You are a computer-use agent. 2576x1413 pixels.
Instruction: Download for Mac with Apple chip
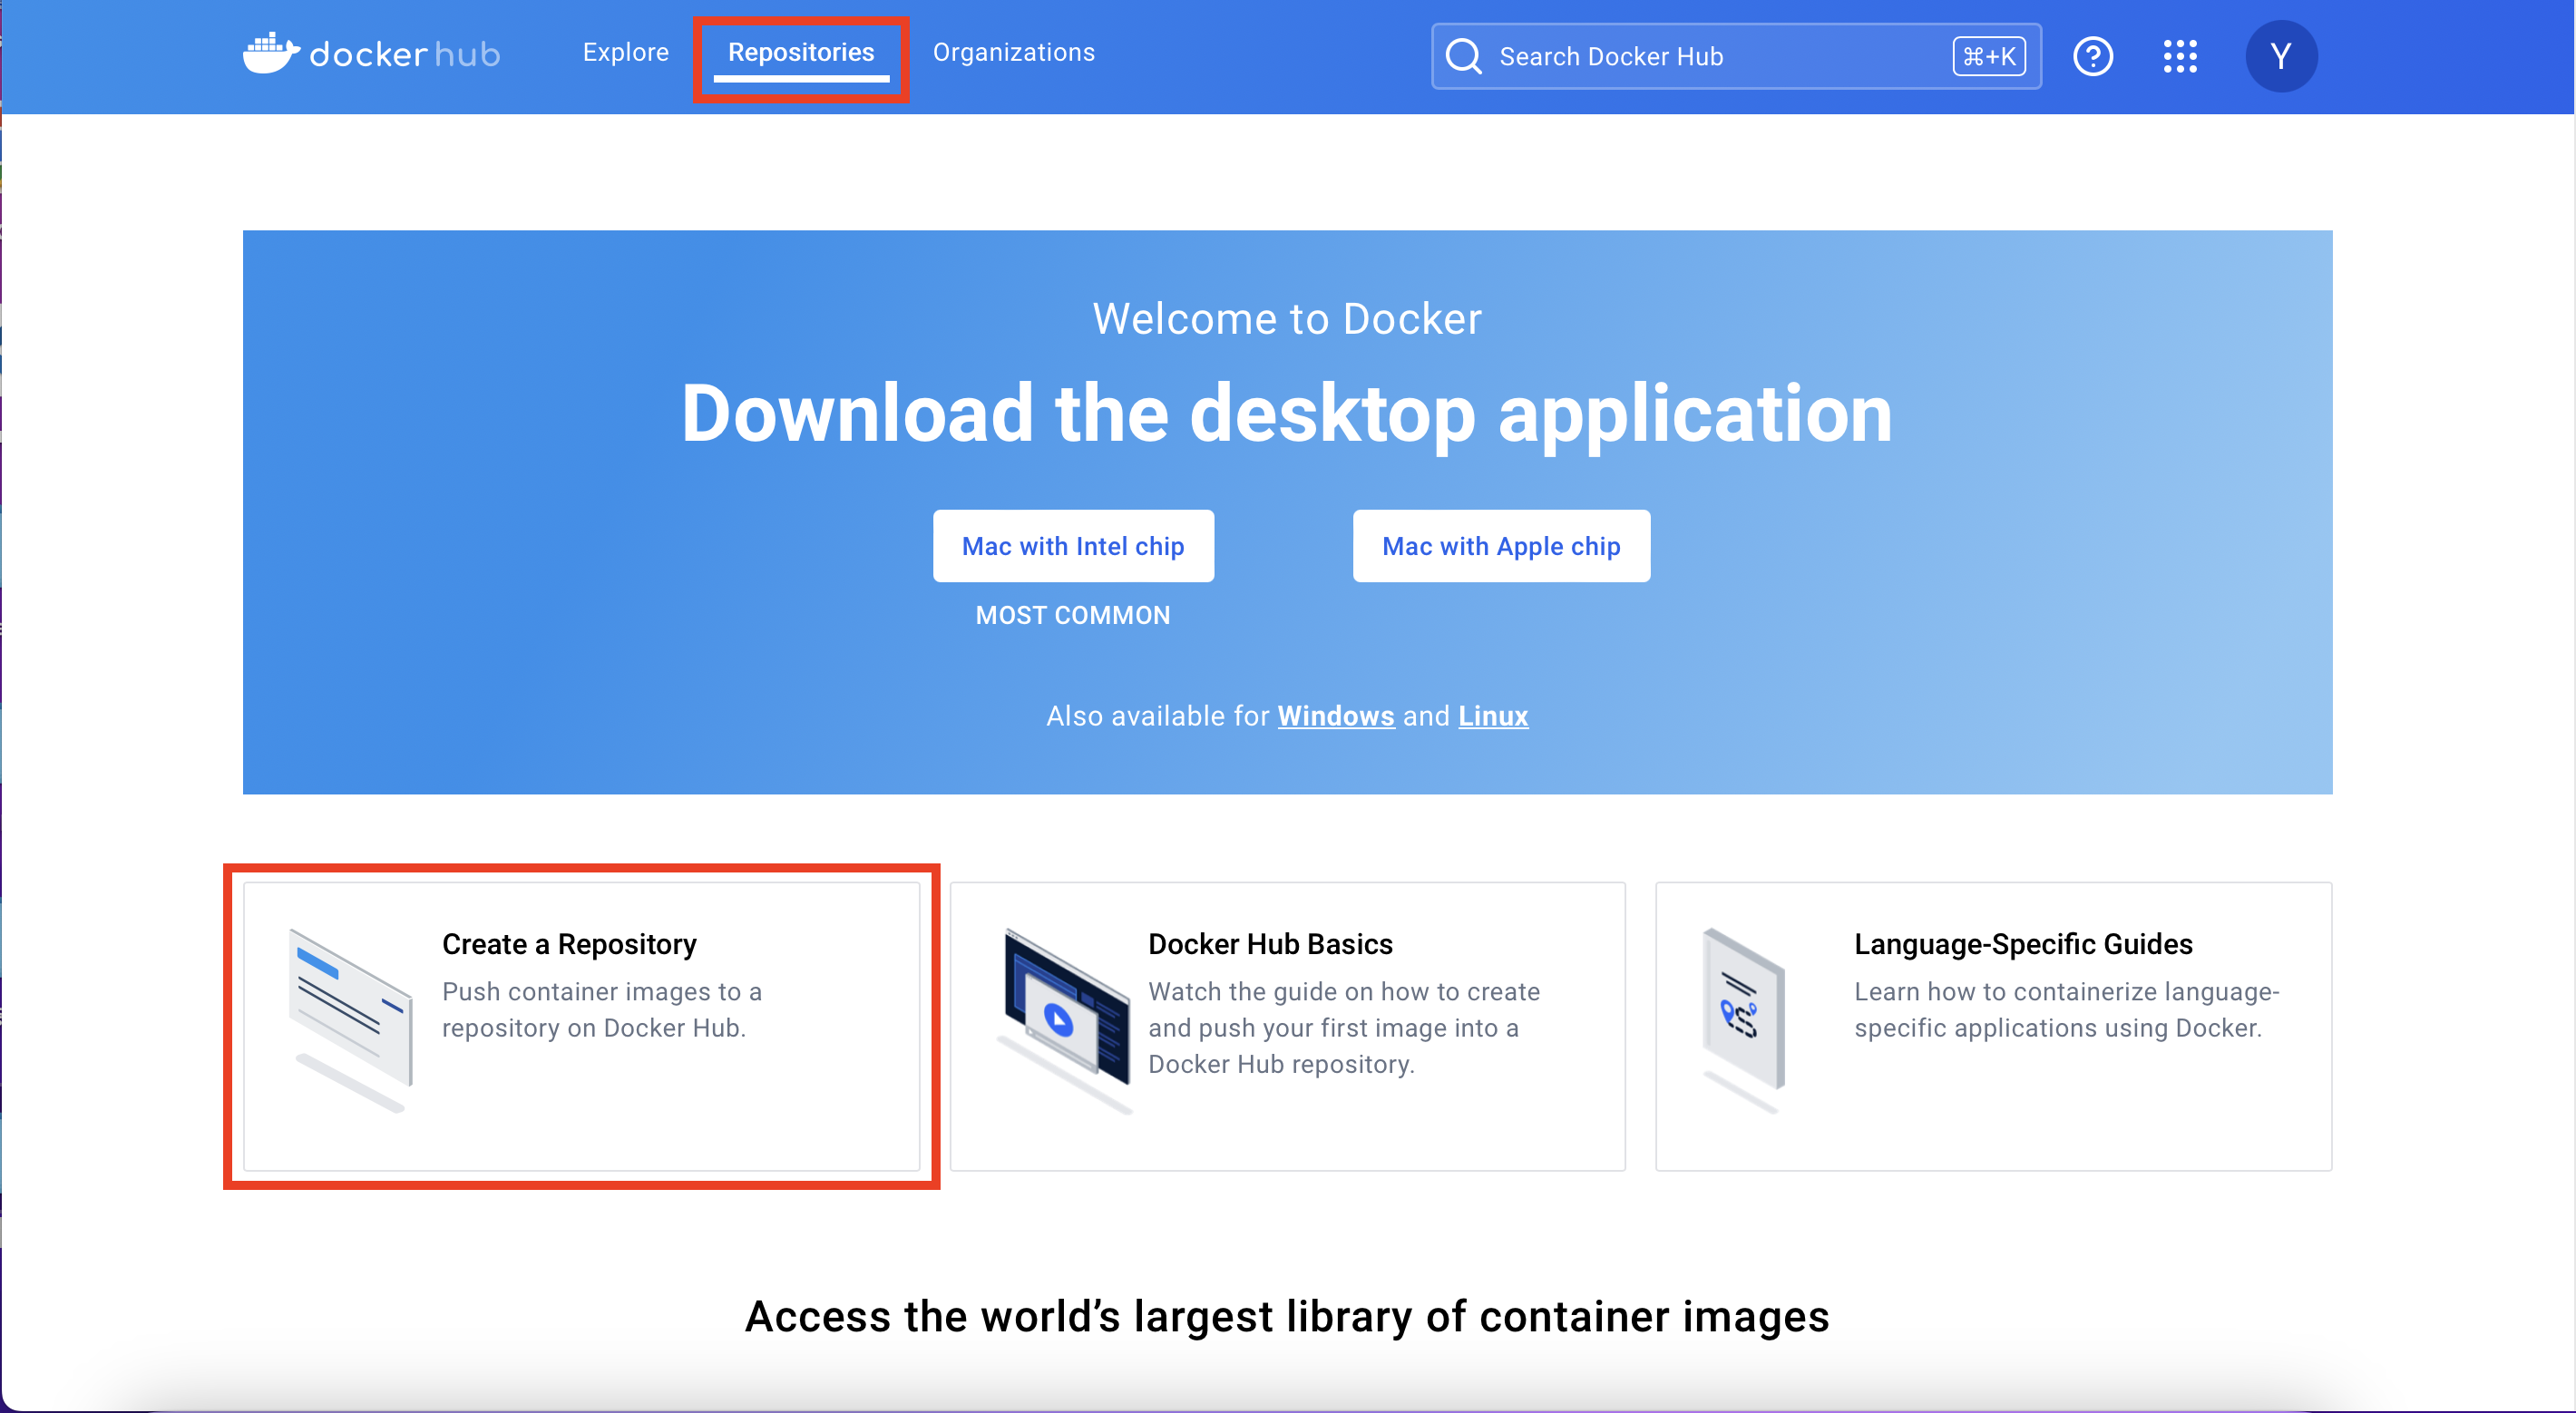pos(1500,546)
